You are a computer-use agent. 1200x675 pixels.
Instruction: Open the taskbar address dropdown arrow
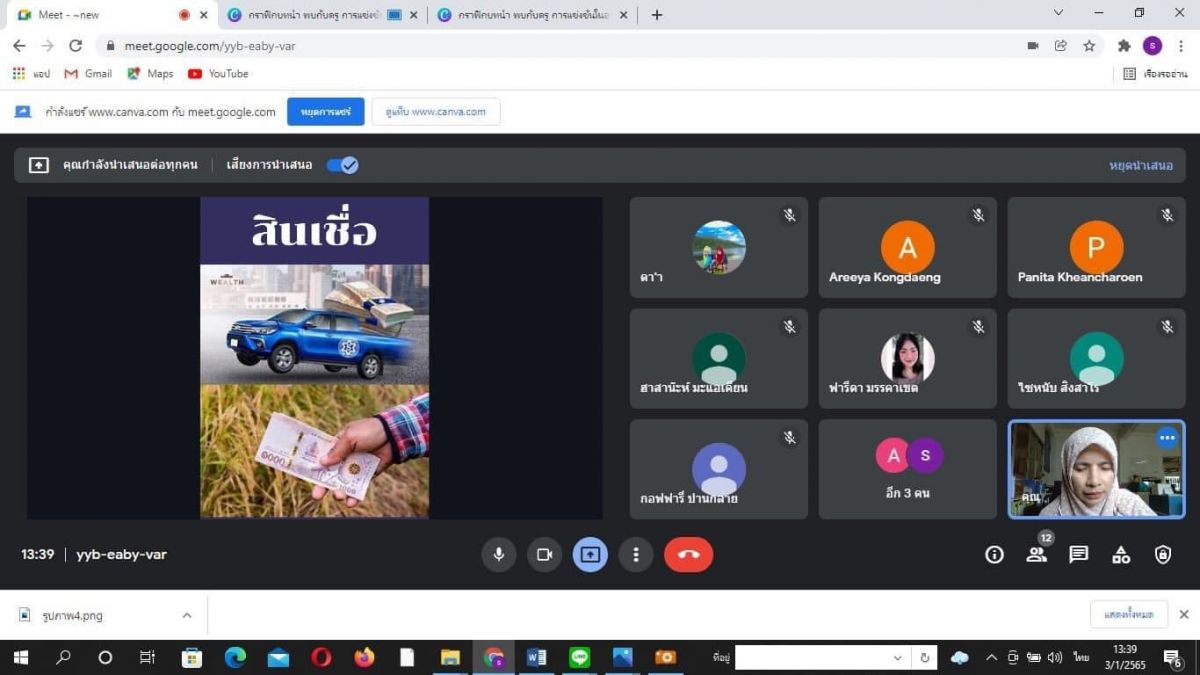point(897,658)
